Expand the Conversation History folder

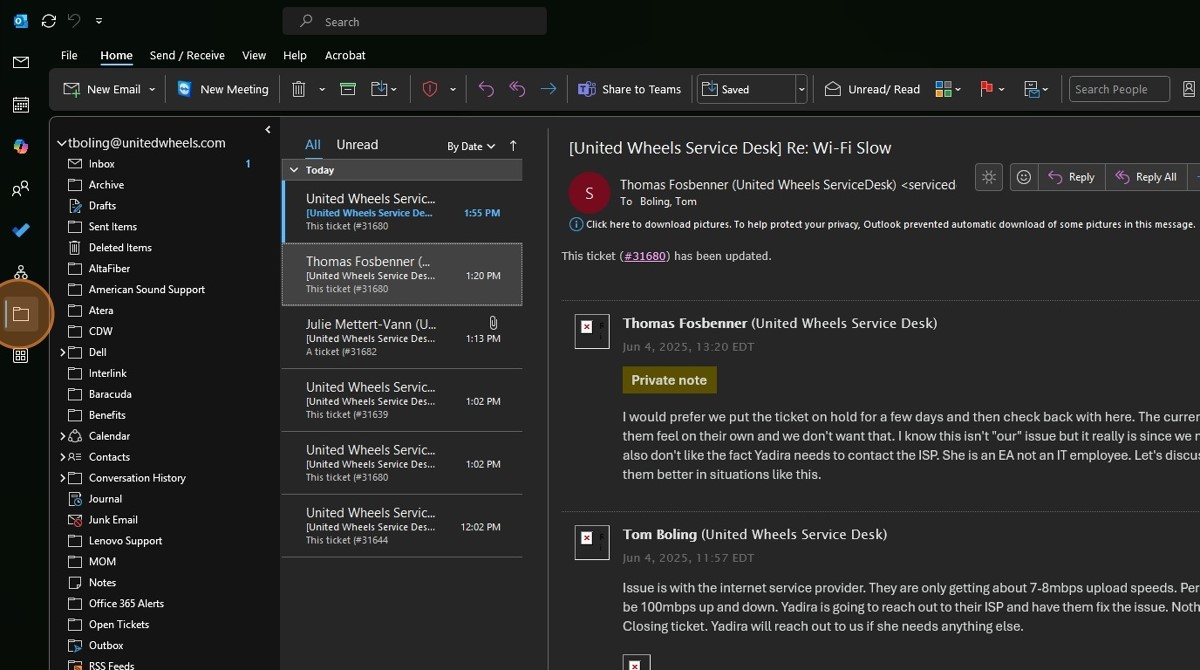coord(63,478)
